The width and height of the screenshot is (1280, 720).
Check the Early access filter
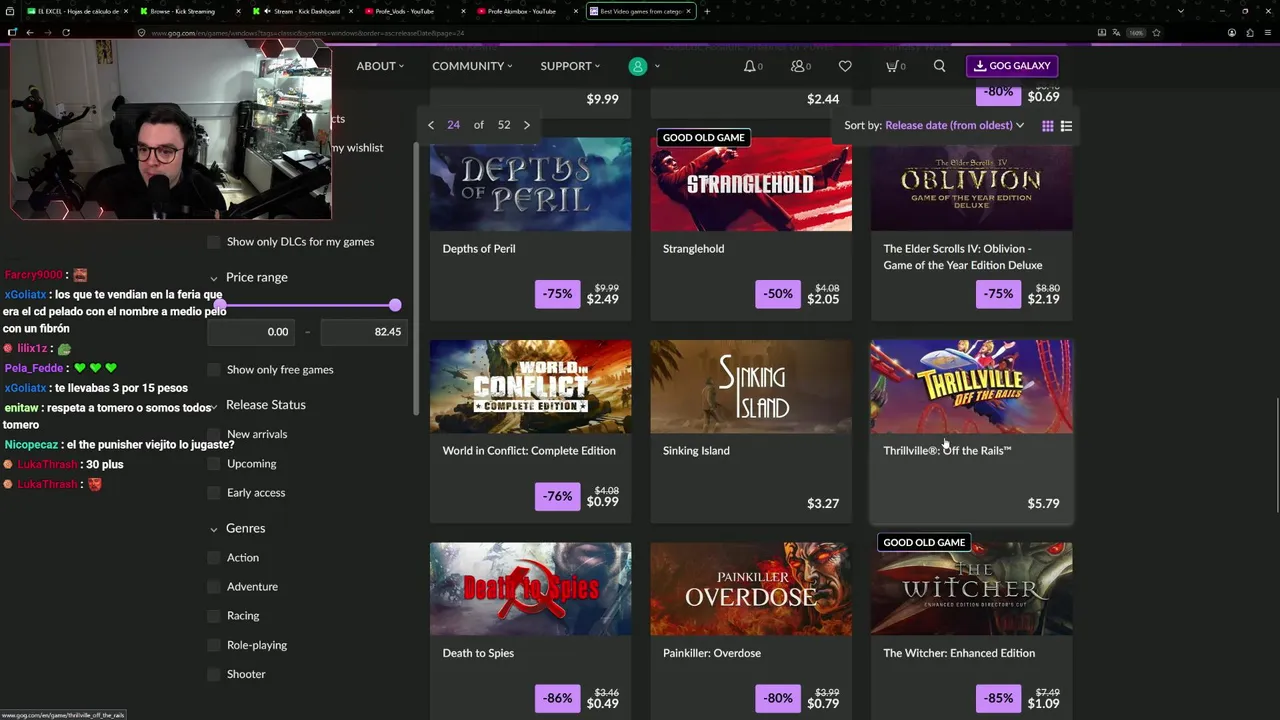coord(214,493)
